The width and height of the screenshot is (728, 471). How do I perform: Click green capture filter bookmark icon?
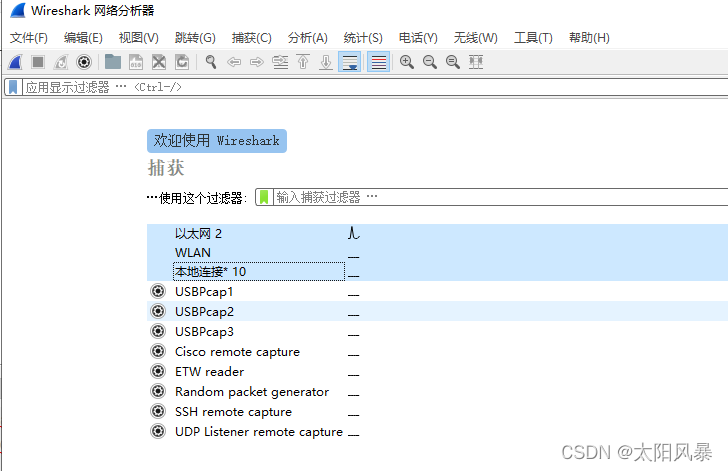tap(264, 197)
